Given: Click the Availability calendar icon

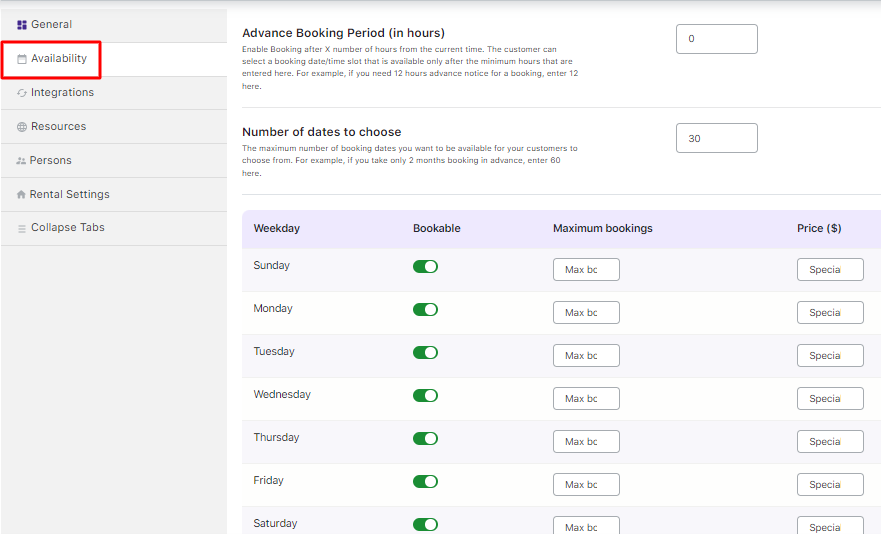Looking at the screenshot, I should click(22, 59).
